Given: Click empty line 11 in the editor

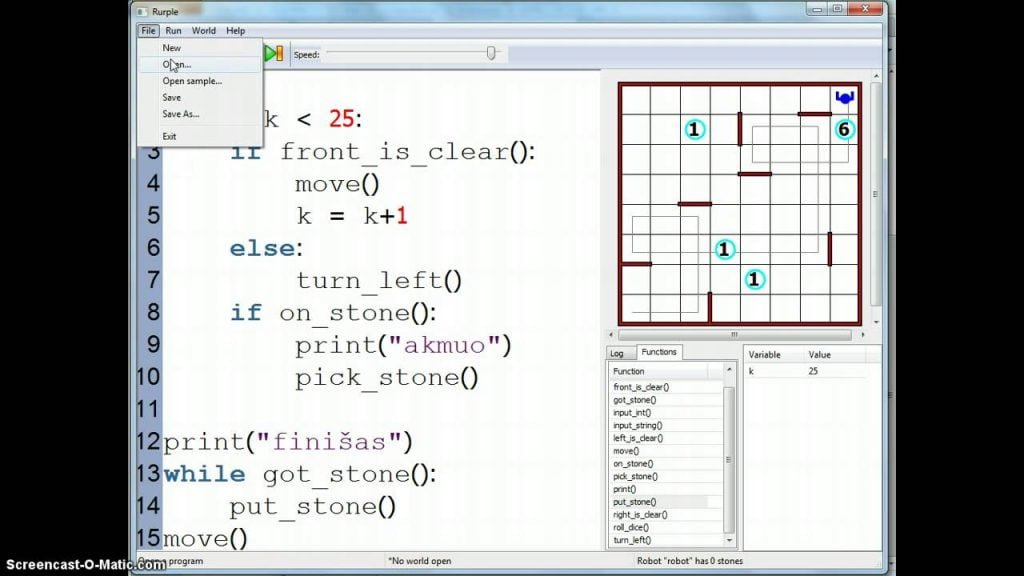Looking at the screenshot, I should click(x=379, y=409).
